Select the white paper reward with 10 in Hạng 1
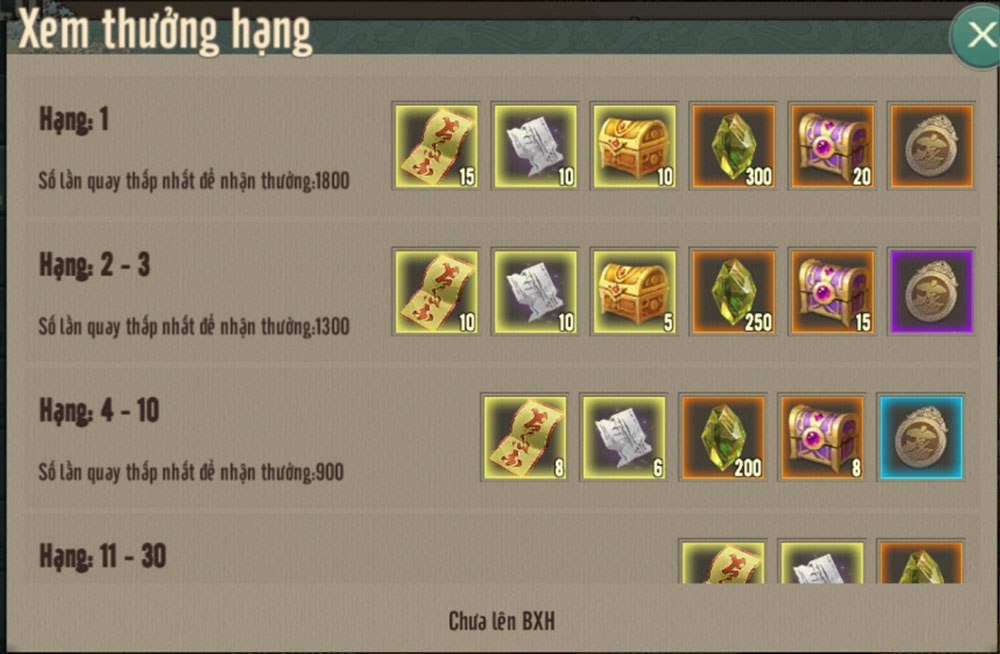This screenshot has height=654, width=1000. (535, 146)
